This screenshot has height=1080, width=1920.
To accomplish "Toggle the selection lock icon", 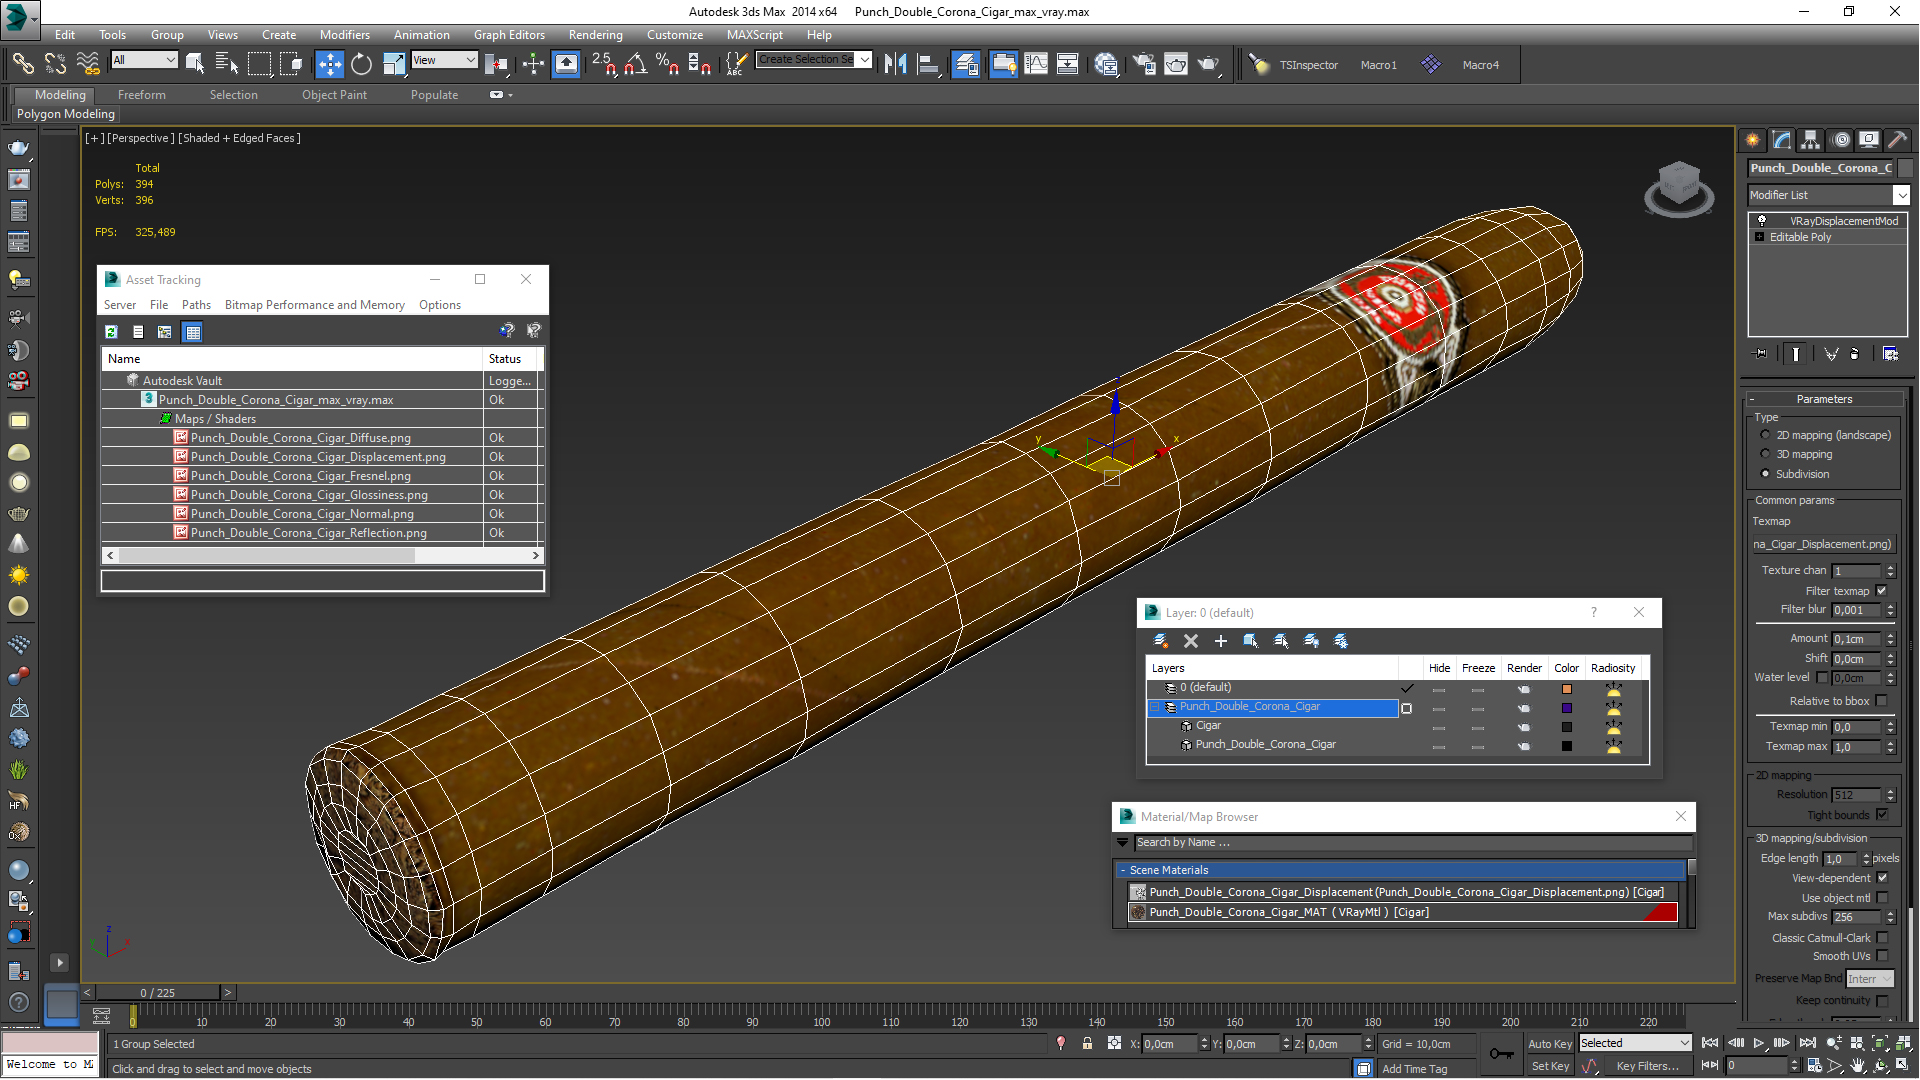I will pos(1087,1043).
